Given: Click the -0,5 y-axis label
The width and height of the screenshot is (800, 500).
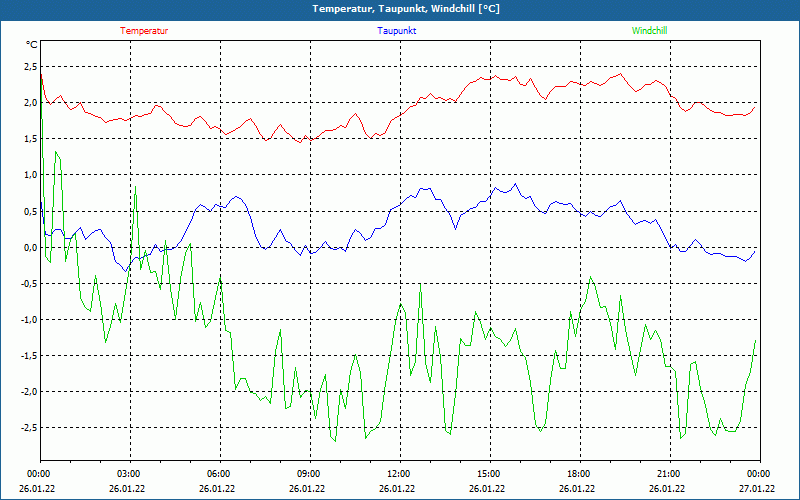Looking at the screenshot, I should 29,284.
